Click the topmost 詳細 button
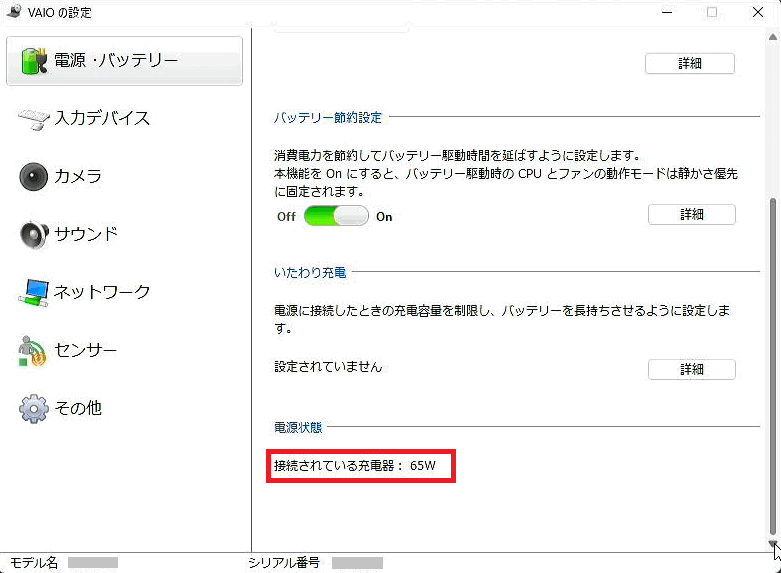This screenshot has height=573, width=781. [x=689, y=63]
